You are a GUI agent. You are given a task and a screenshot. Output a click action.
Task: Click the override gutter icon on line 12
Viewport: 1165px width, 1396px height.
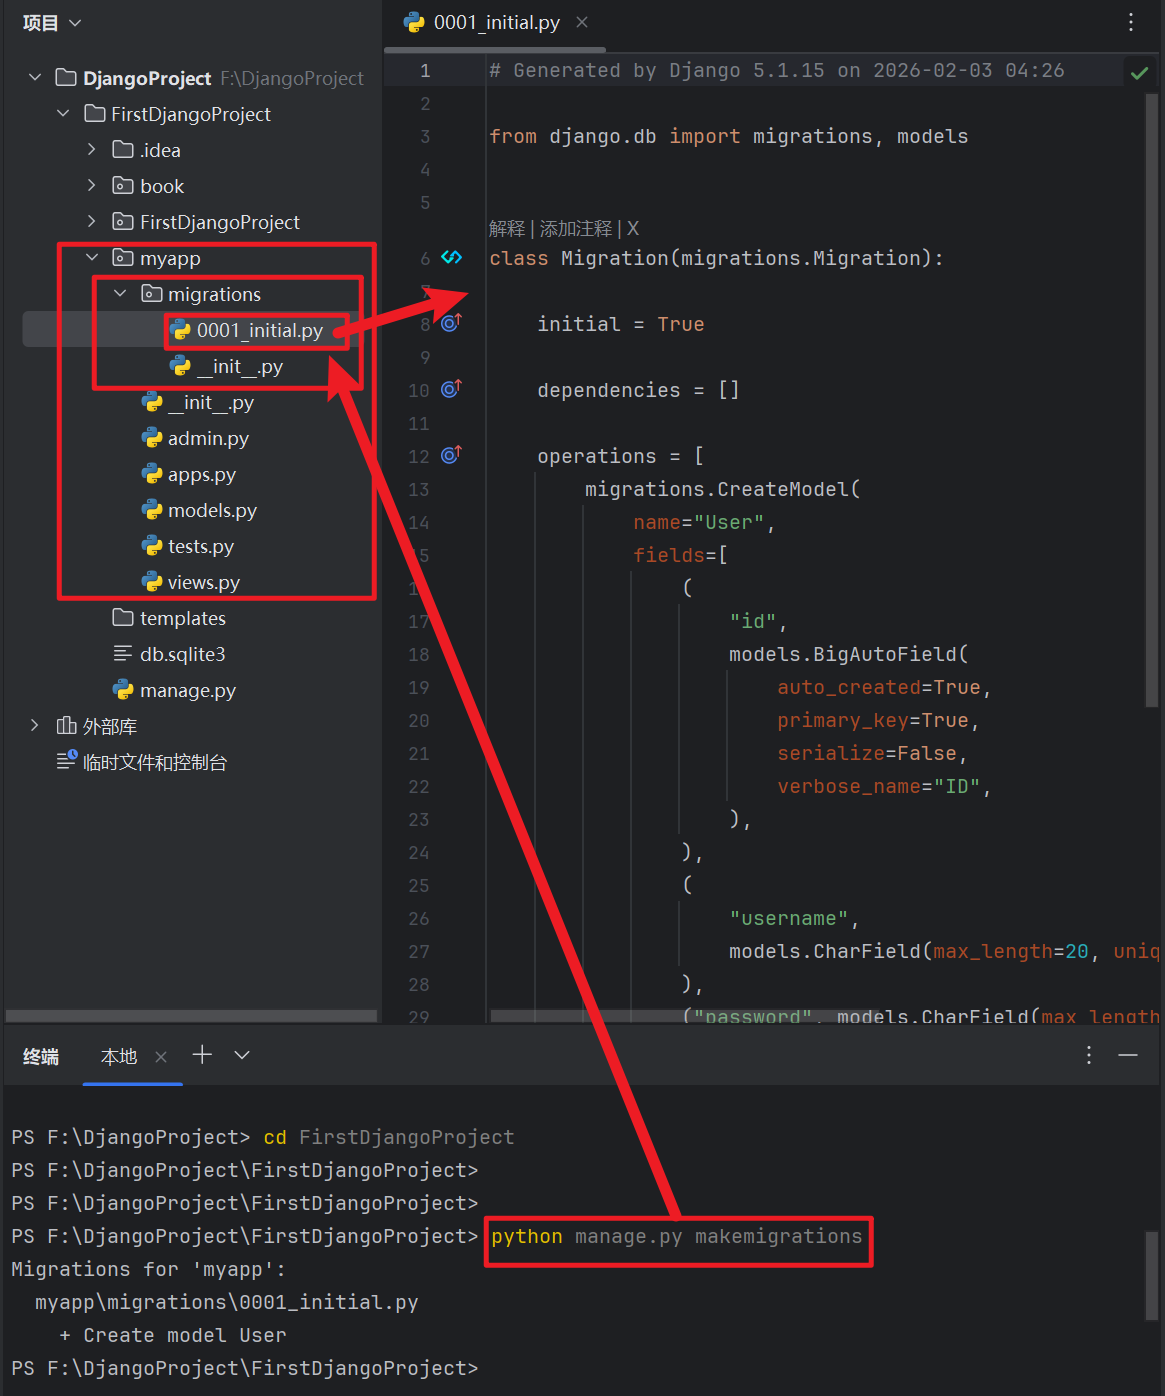452,454
